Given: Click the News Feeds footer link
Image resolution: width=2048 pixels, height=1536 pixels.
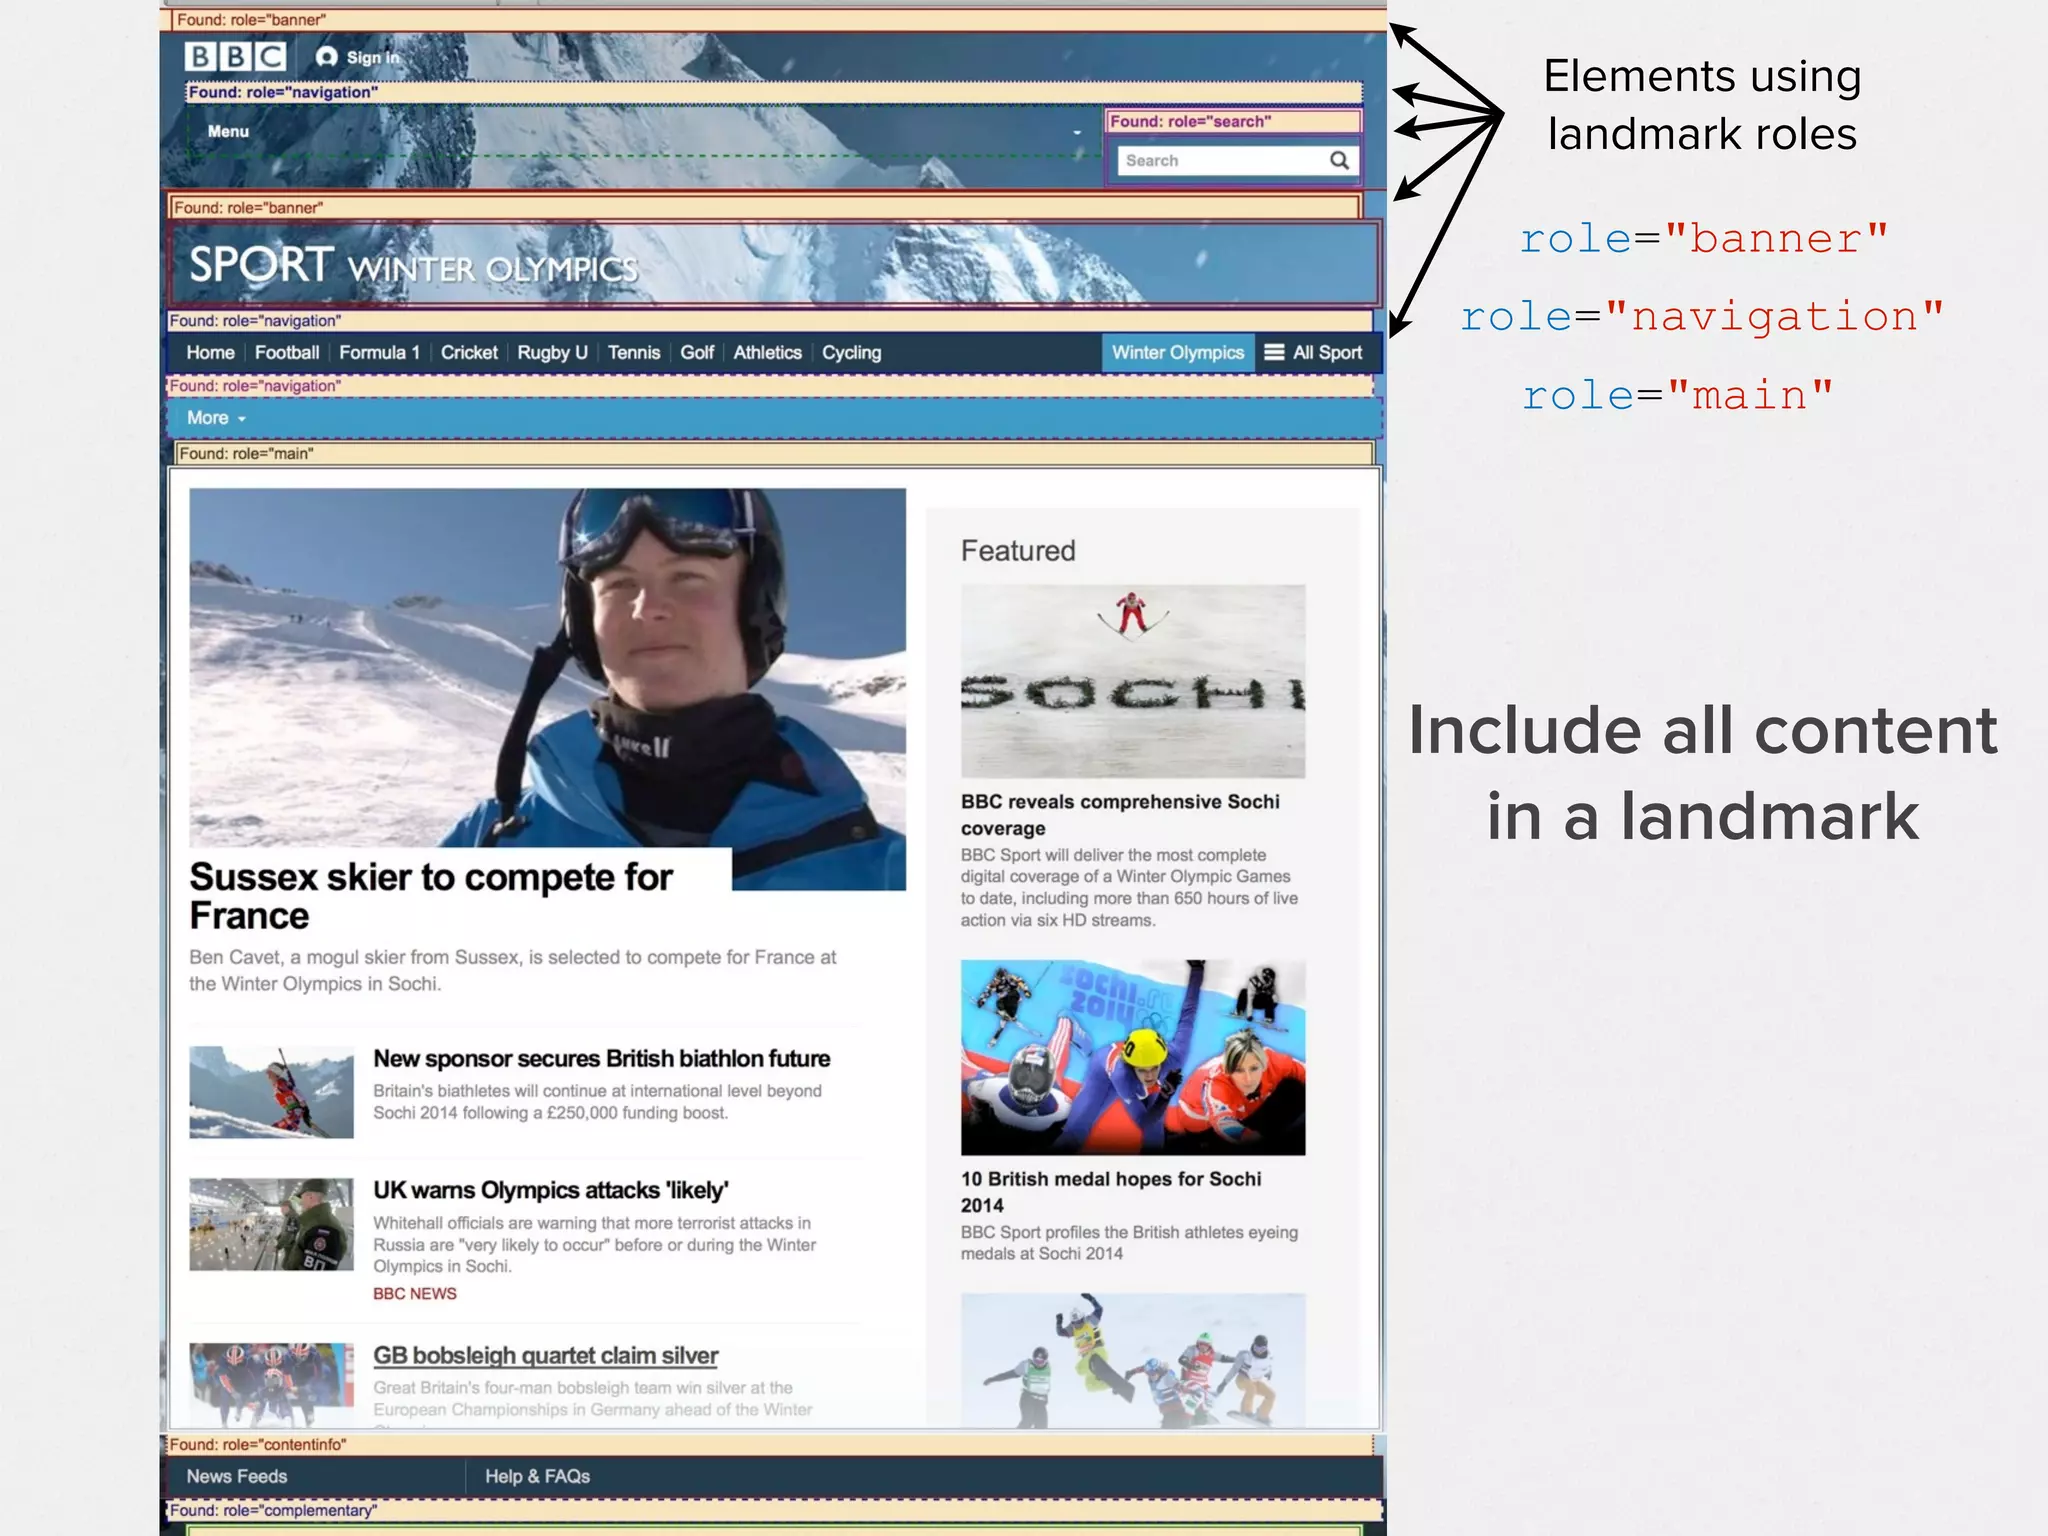Looking at the screenshot, I should pyautogui.click(x=237, y=1476).
